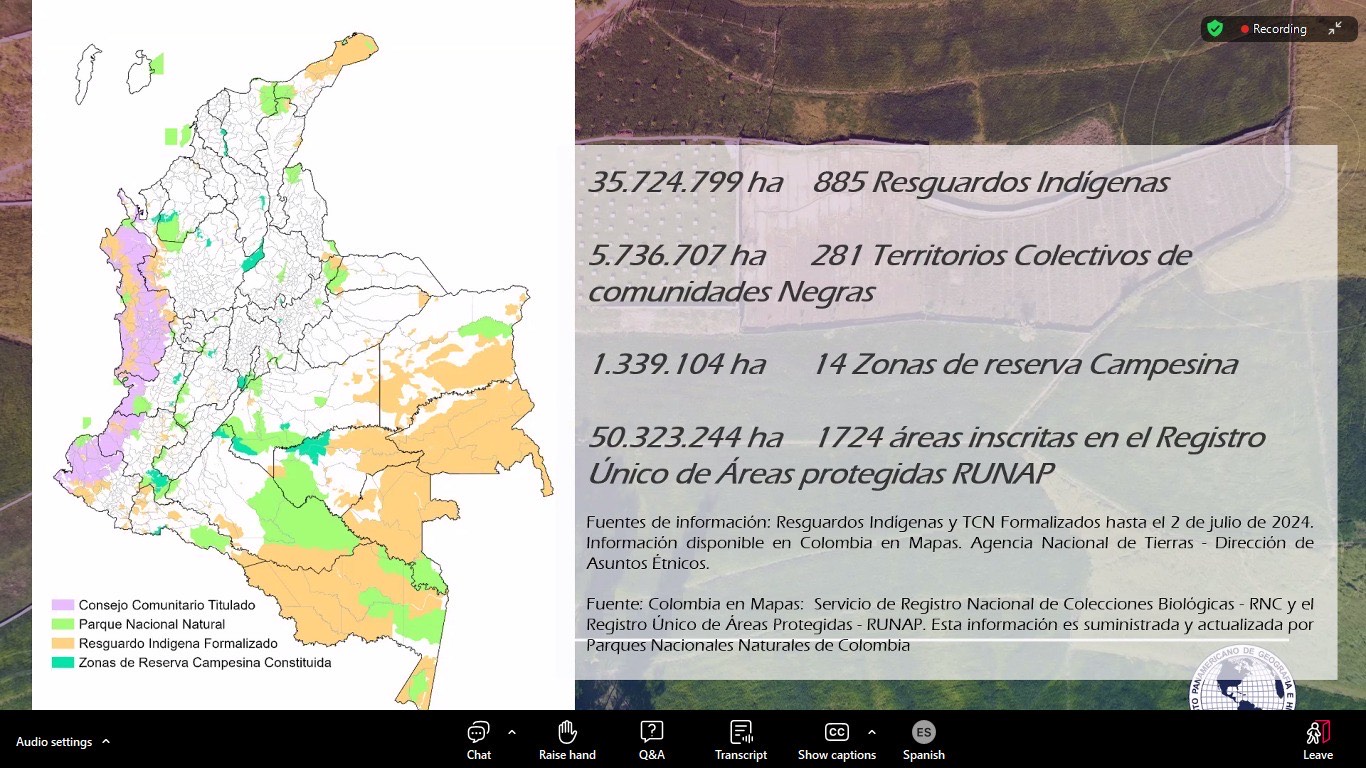This screenshot has height=768, width=1366.
Task: Click green Parque Nacional Natural legend swatch
Action: pos(63,624)
